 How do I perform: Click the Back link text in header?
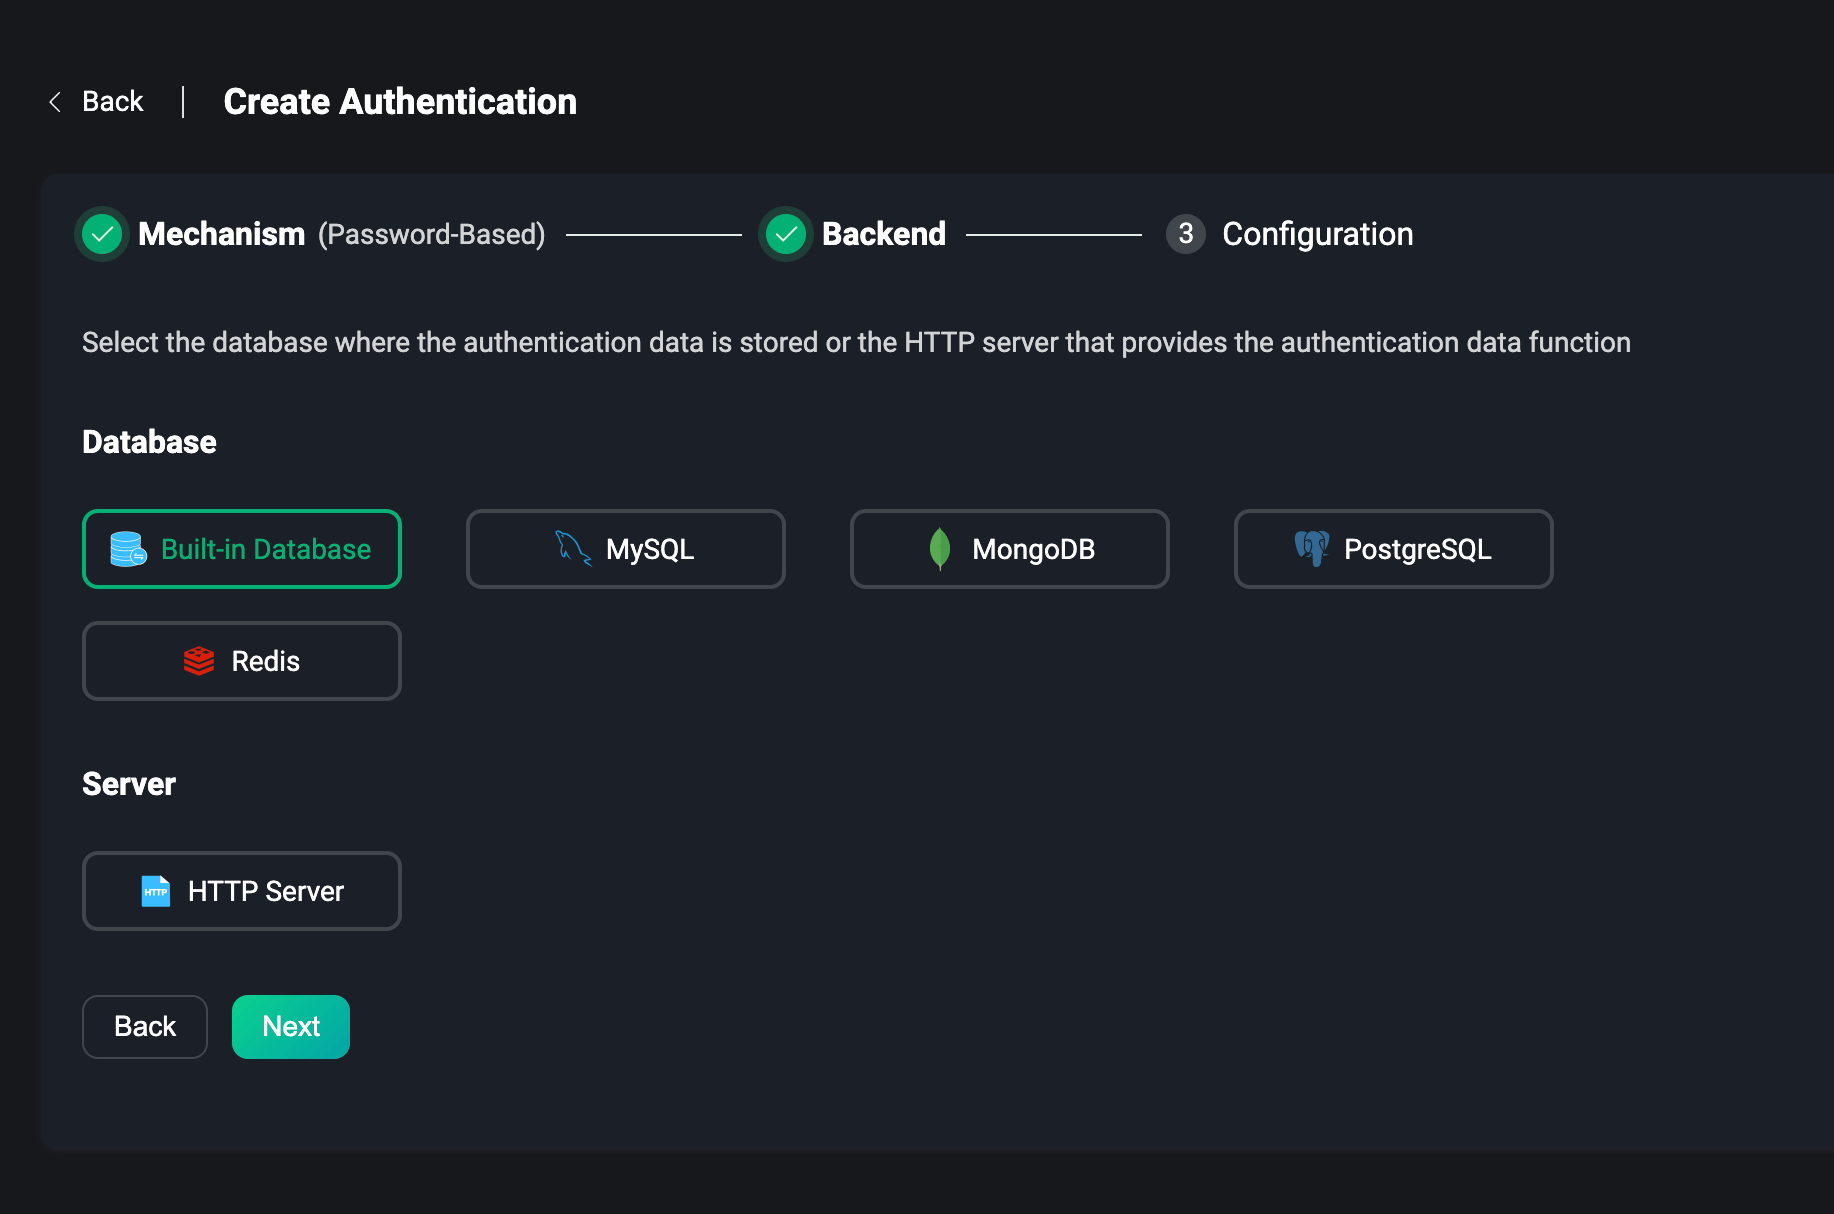[113, 102]
